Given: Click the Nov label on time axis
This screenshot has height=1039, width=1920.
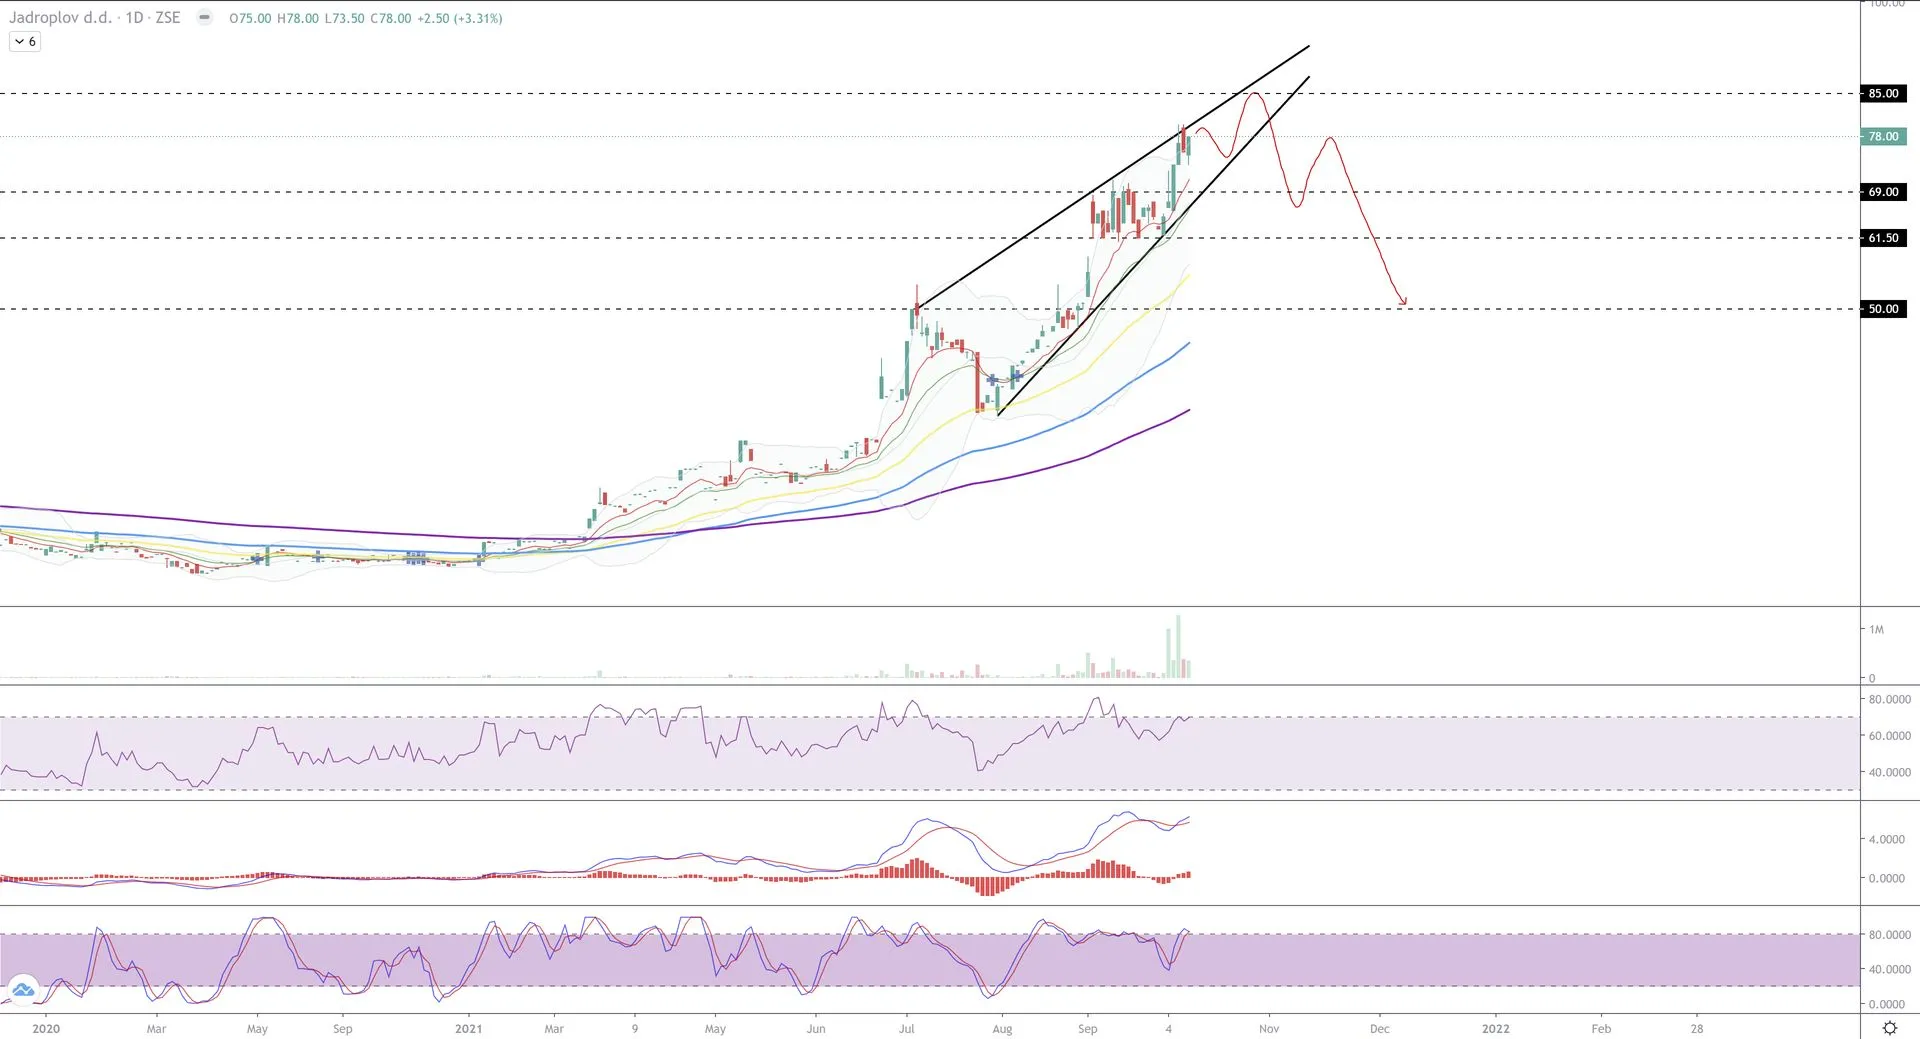Looking at the screenshot, I should tap(1268, 1028).
